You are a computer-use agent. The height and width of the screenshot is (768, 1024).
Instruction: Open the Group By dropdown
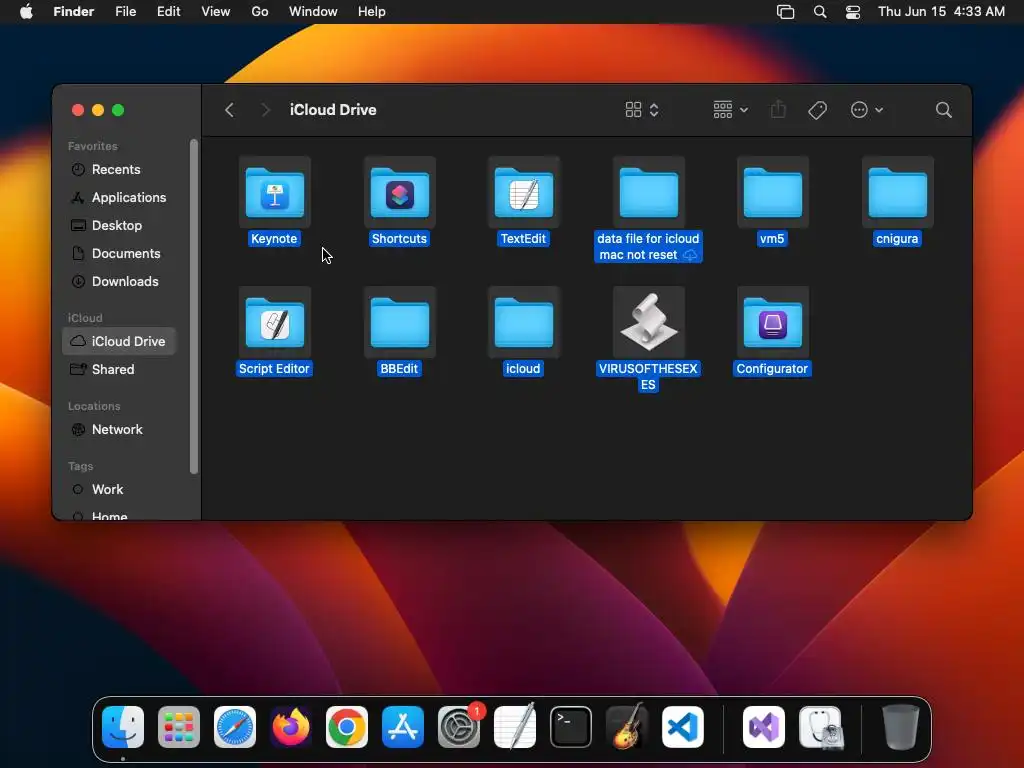coord(730,110)
